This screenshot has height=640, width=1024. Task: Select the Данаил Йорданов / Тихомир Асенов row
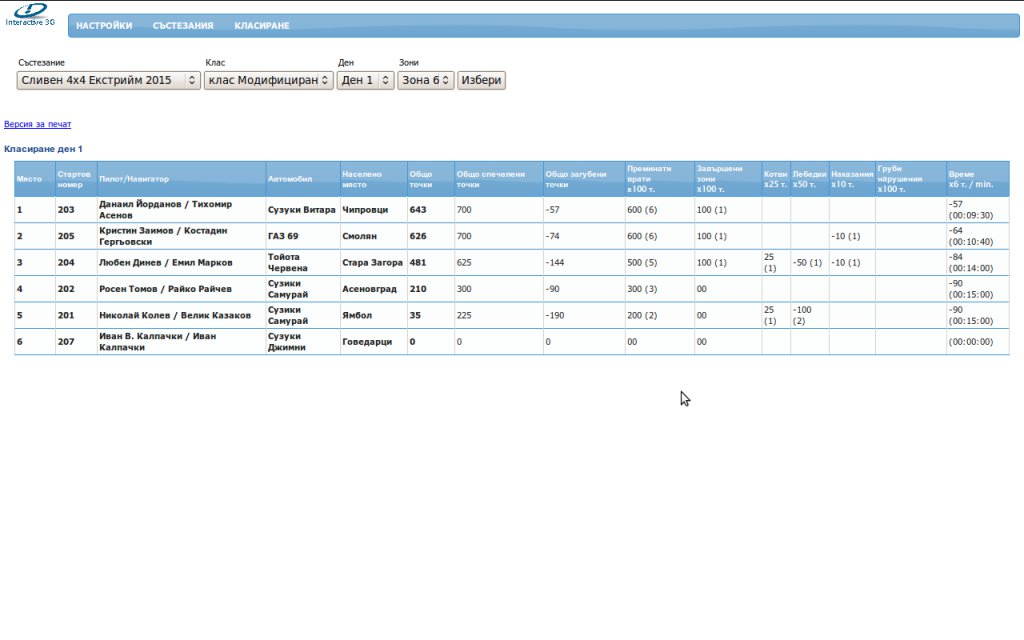point(165,210)
